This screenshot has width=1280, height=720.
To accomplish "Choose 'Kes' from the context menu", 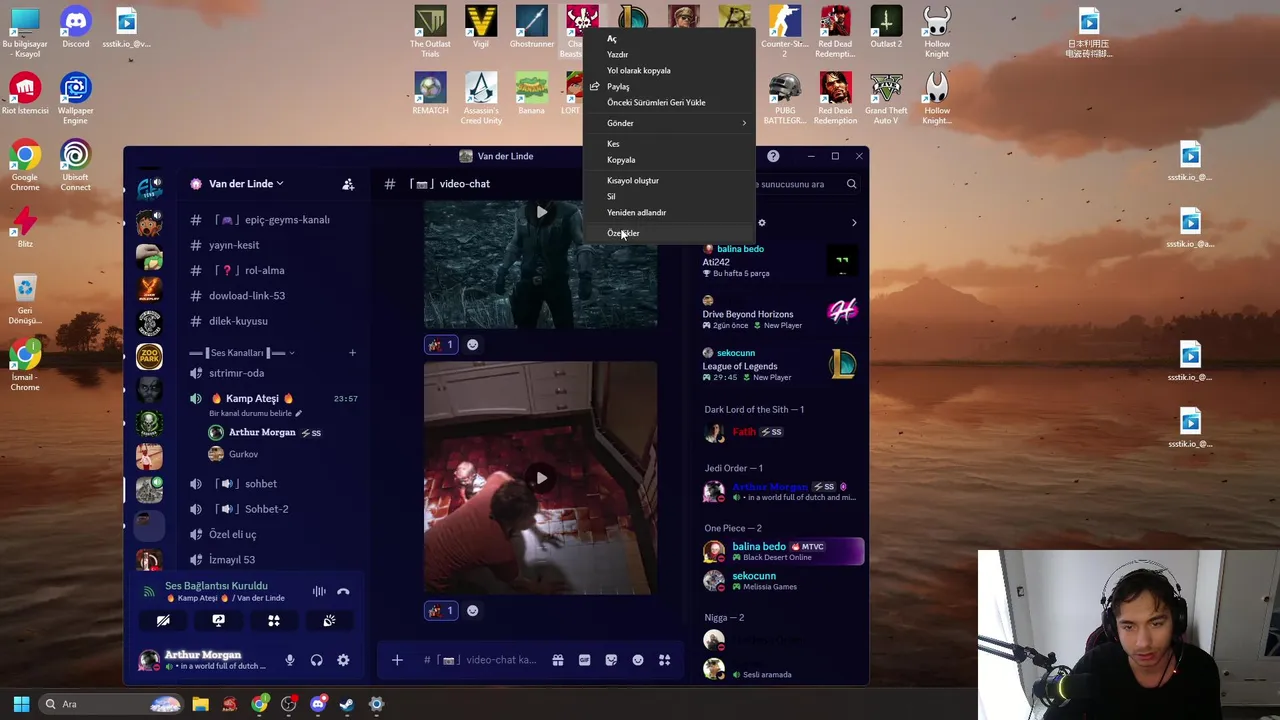I will click(x=613, y=143).
